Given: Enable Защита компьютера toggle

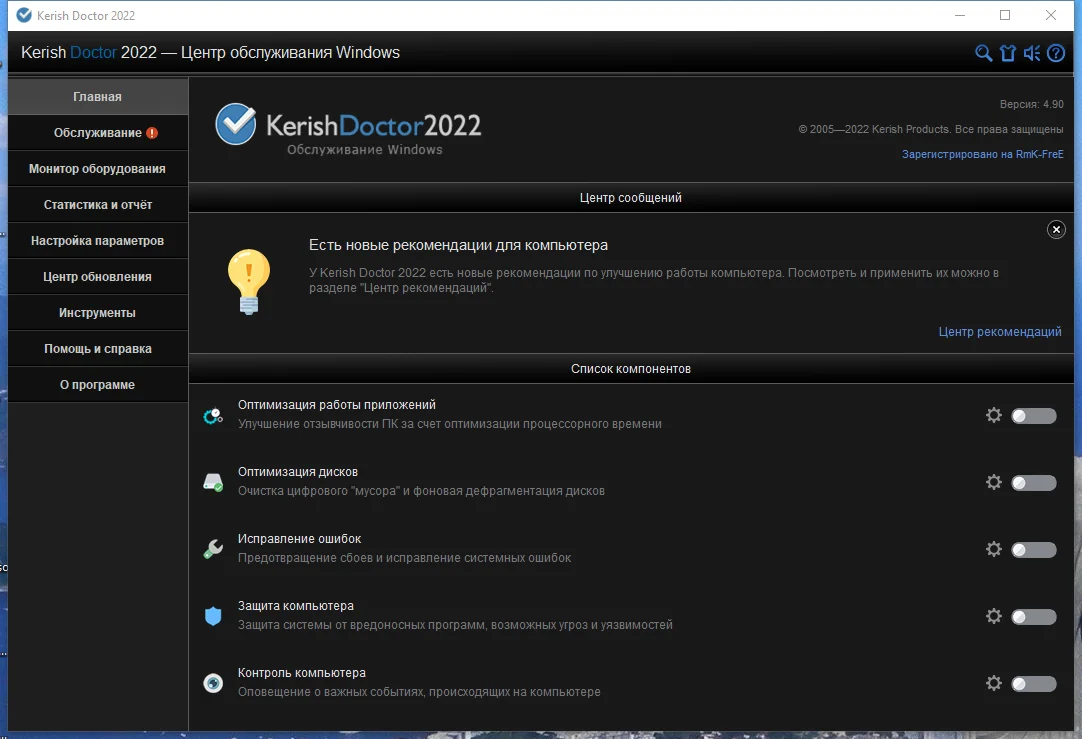Looking at the screenshot, I should pyautogui.click(x=1034, y=616).
